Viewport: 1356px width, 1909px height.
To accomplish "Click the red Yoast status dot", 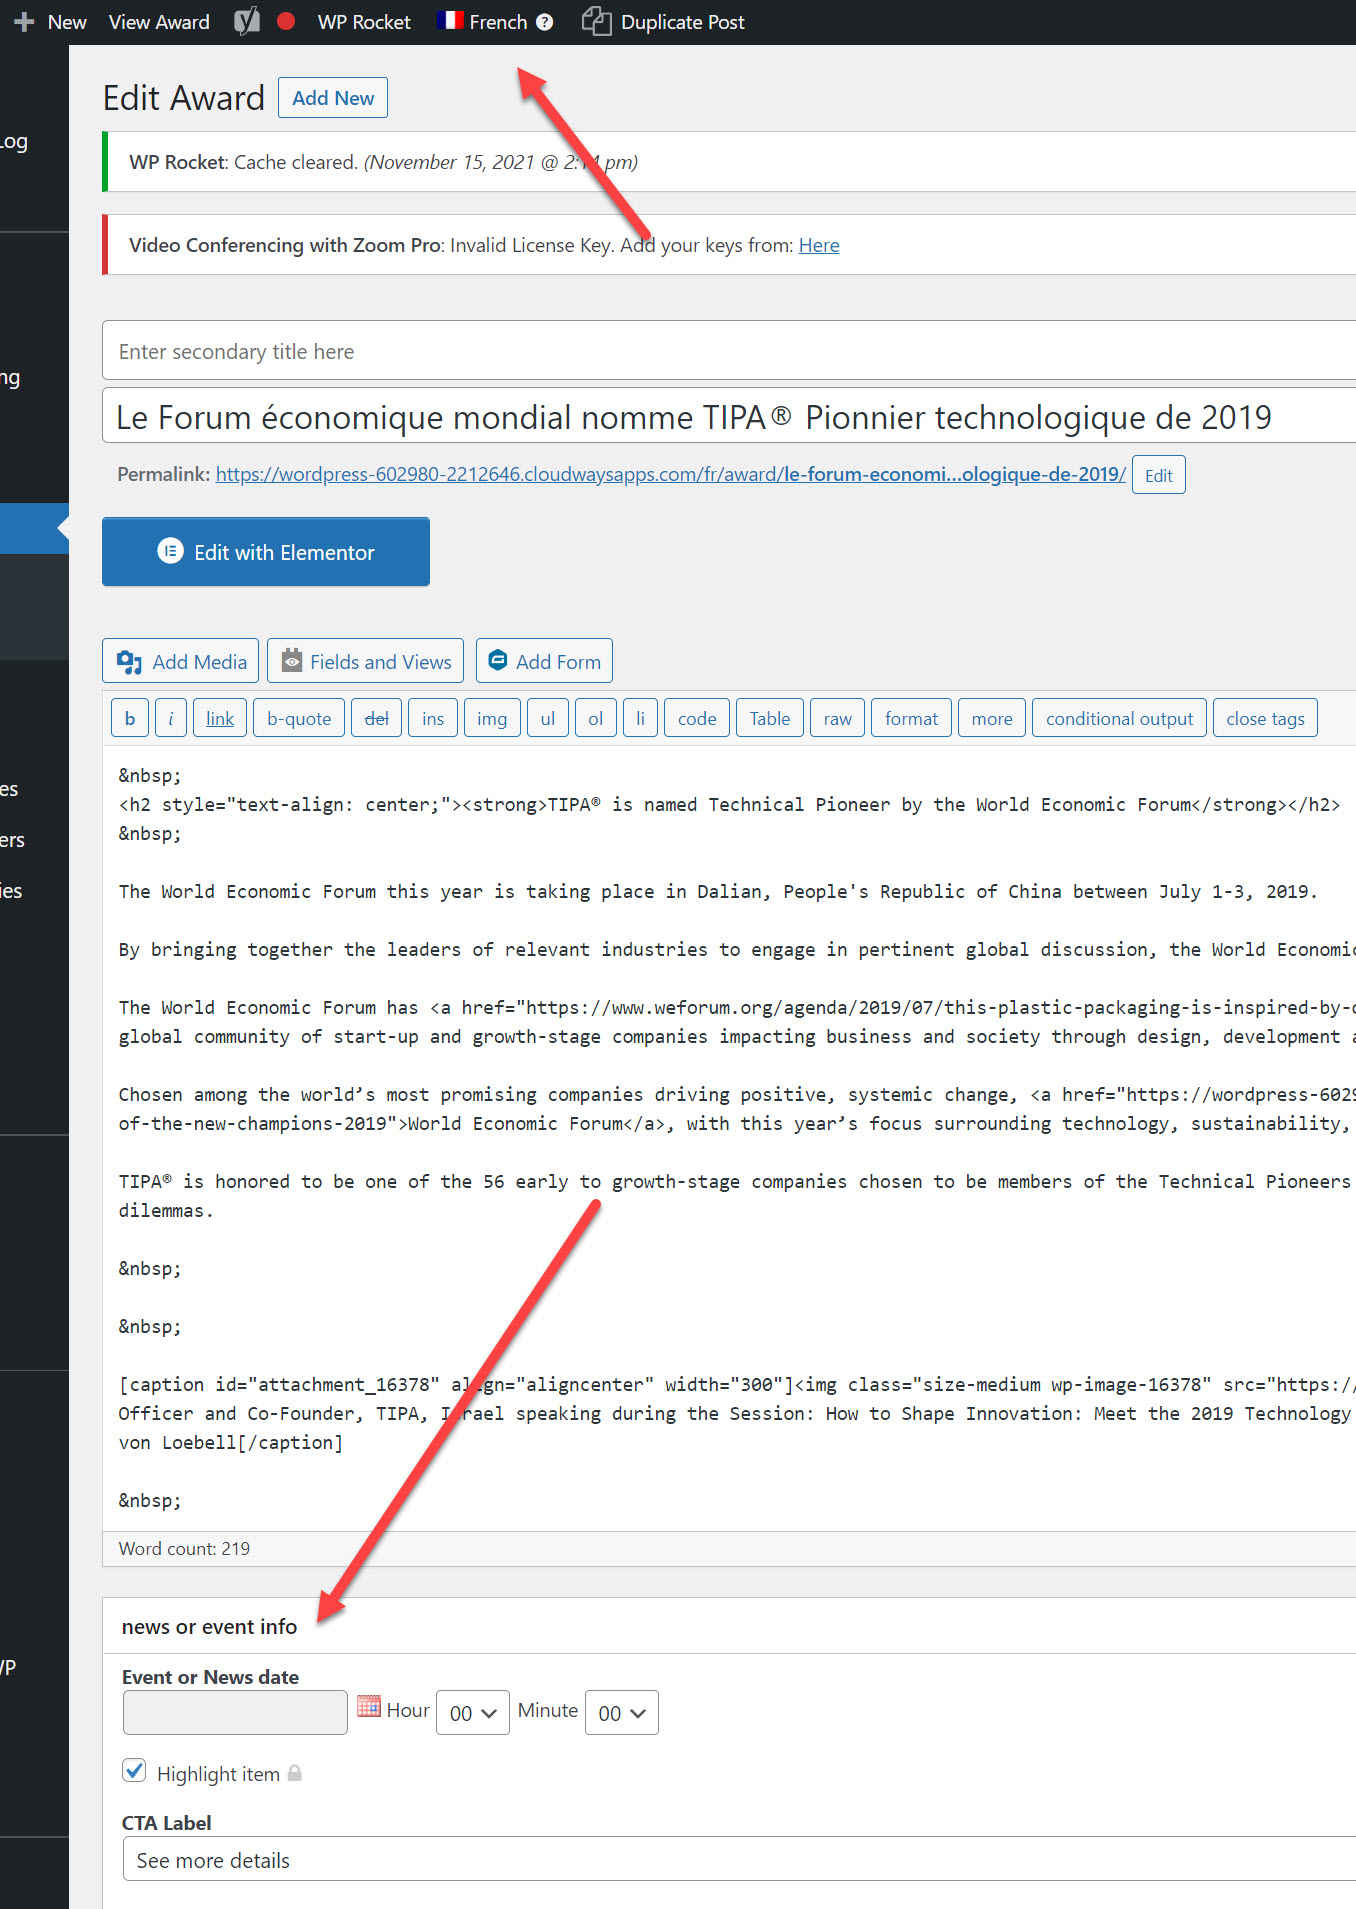I will (x=286, y=21).
